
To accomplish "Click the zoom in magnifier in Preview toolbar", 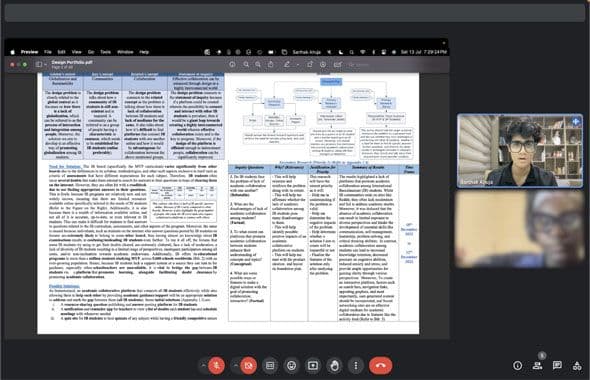I will [258, 64].
